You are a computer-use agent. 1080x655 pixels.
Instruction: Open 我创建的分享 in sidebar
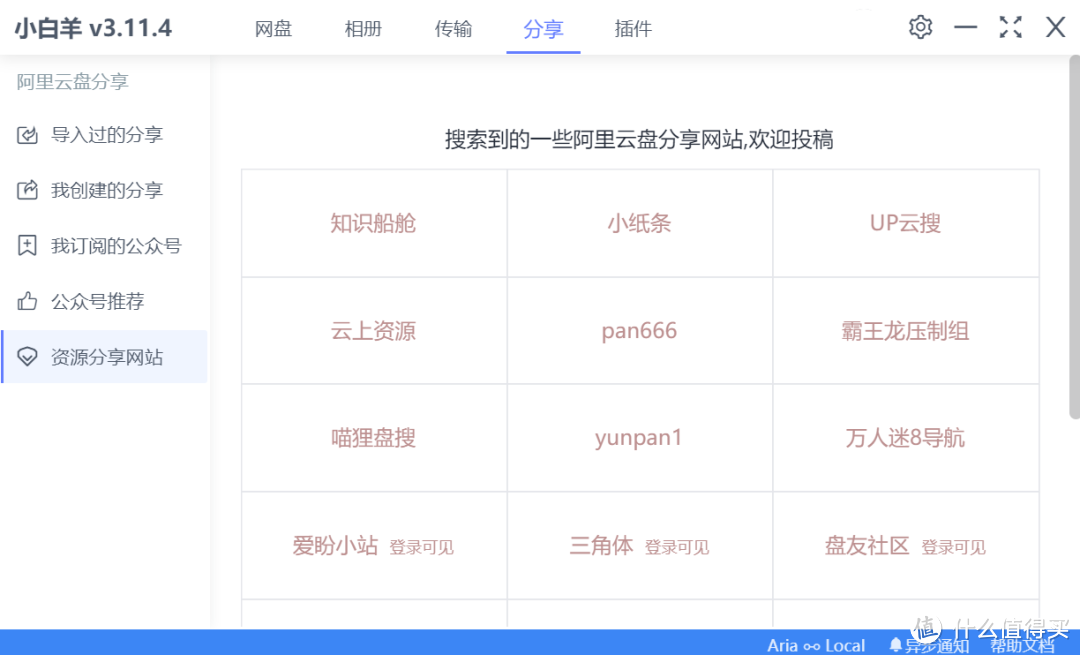pos(105,190)
